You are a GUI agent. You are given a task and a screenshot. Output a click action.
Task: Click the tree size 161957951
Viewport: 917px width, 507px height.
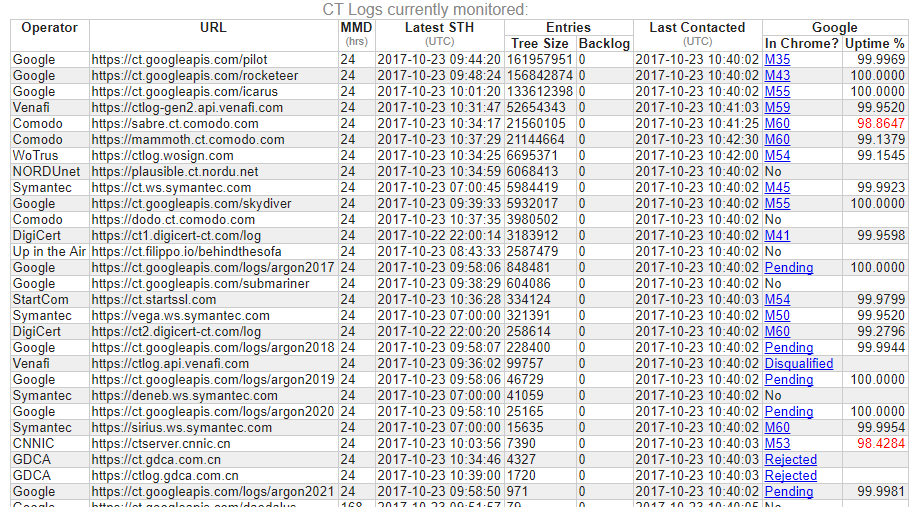540,60
